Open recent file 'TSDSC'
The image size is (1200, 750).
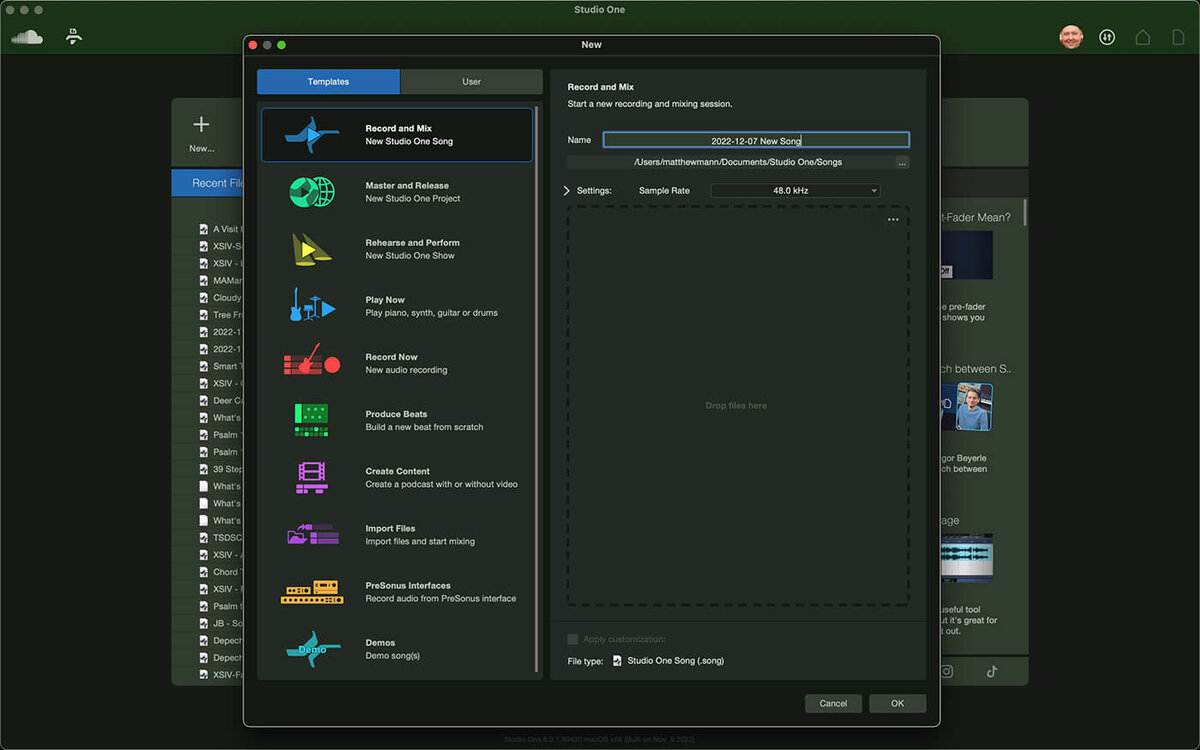[x=227, y=538]
